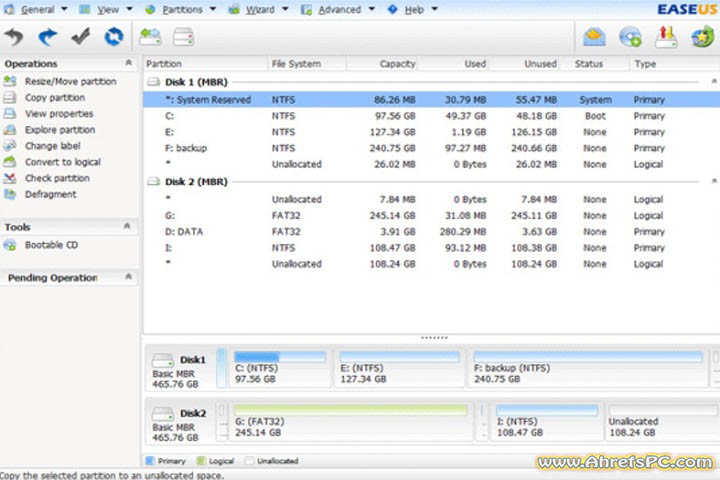720x480 pixels.
Task: Select E: (NTFS) block in disk map
Action: pyautogui.click(x=399, y=368)
